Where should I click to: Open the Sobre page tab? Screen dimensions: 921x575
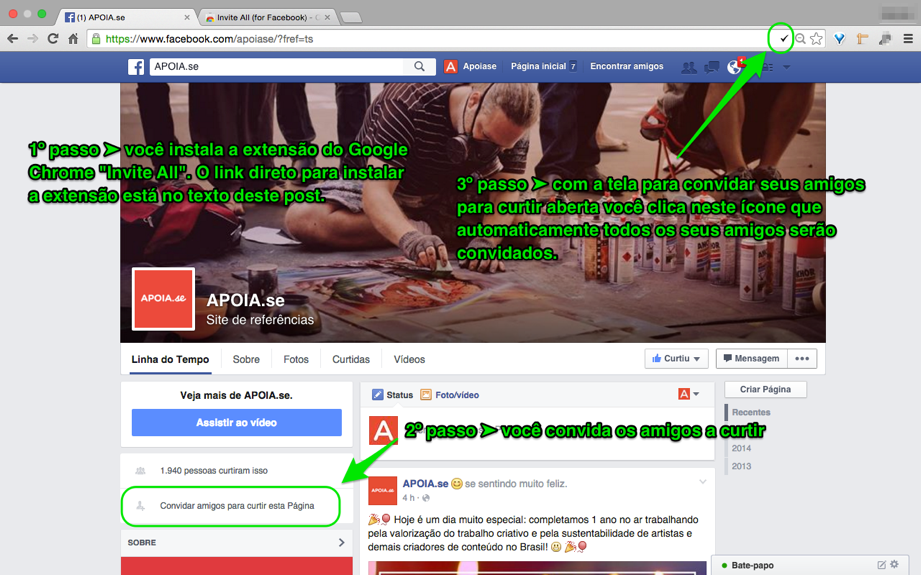tap(246, 359)
